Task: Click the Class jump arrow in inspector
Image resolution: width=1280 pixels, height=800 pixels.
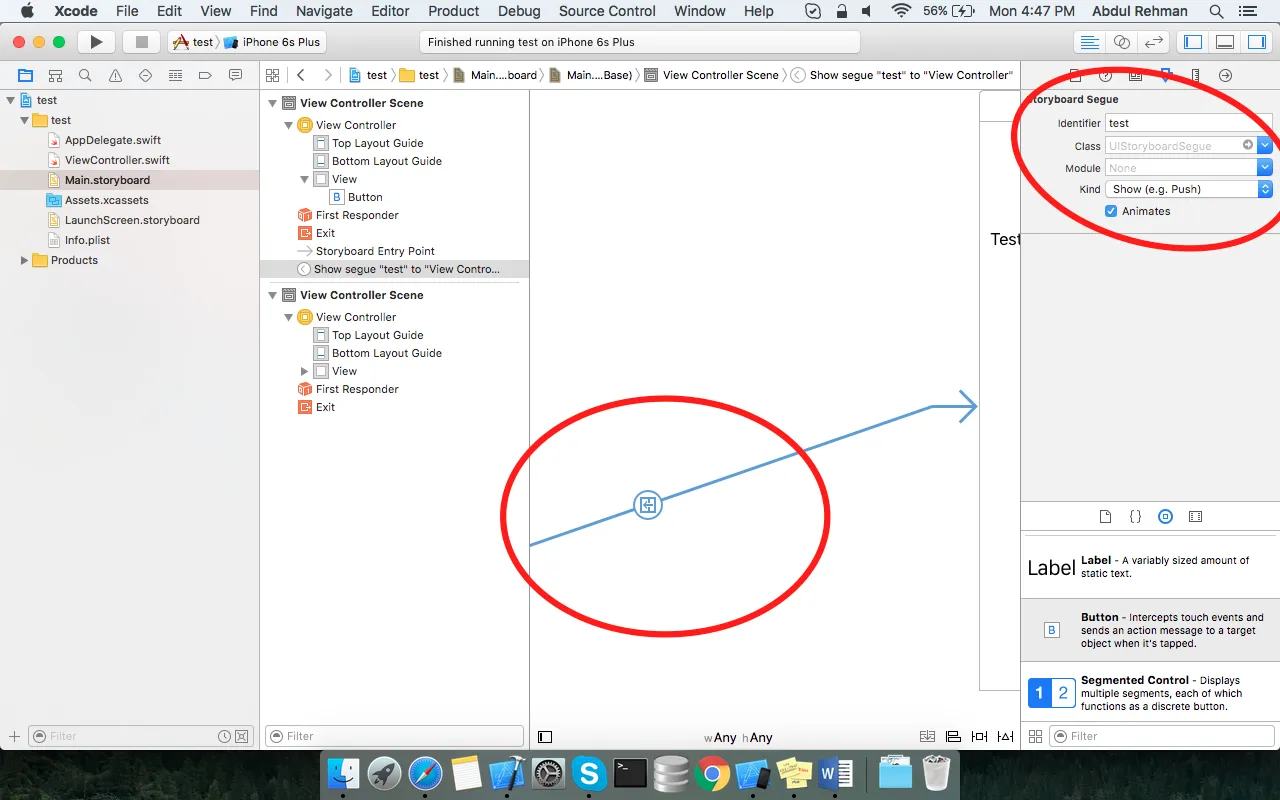Action: pos(1248,145)
